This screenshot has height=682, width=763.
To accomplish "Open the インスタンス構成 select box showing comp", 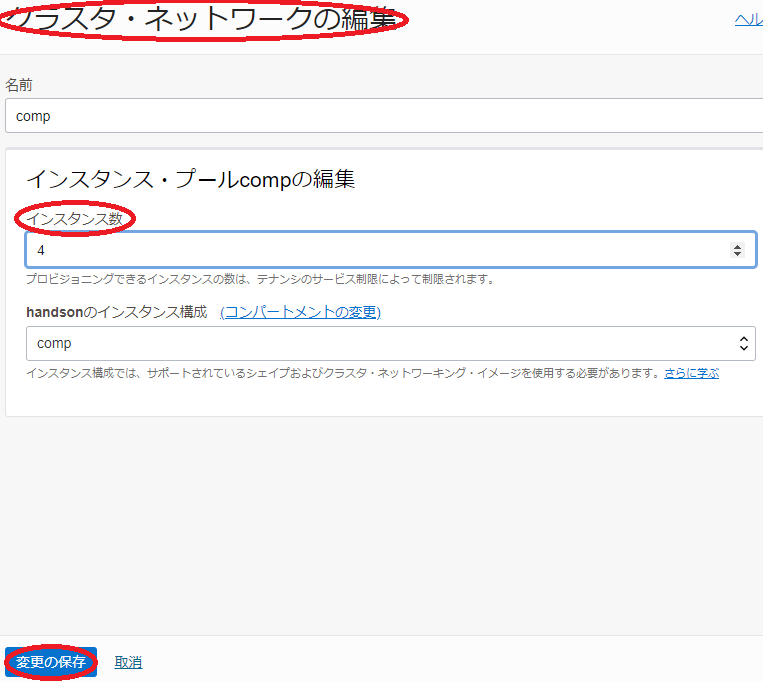I will (x=380, y=344).
